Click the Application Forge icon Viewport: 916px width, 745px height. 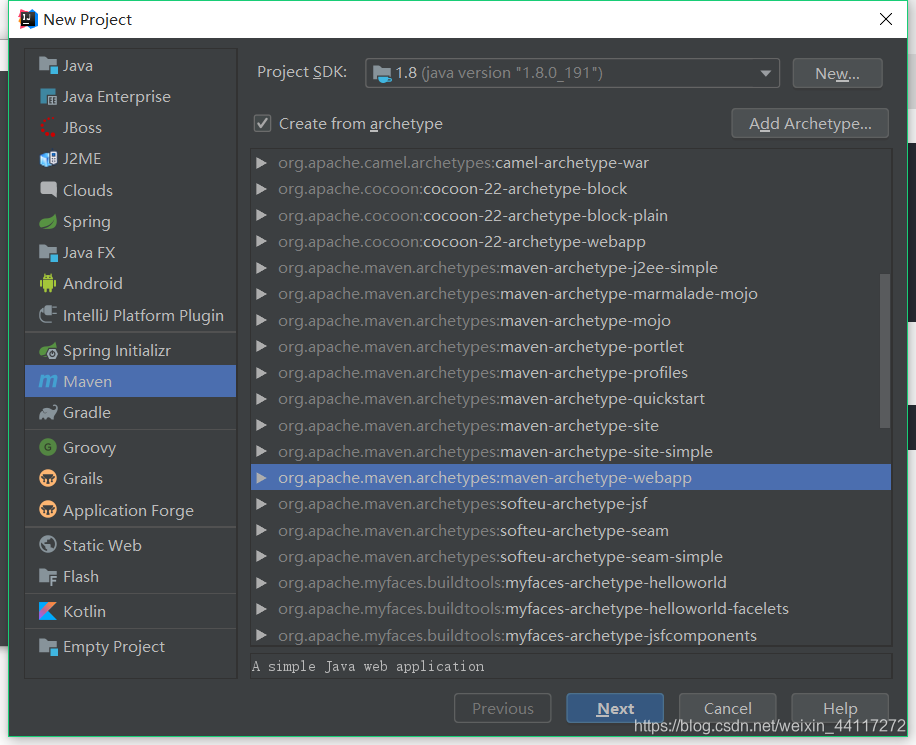(48, 510)
